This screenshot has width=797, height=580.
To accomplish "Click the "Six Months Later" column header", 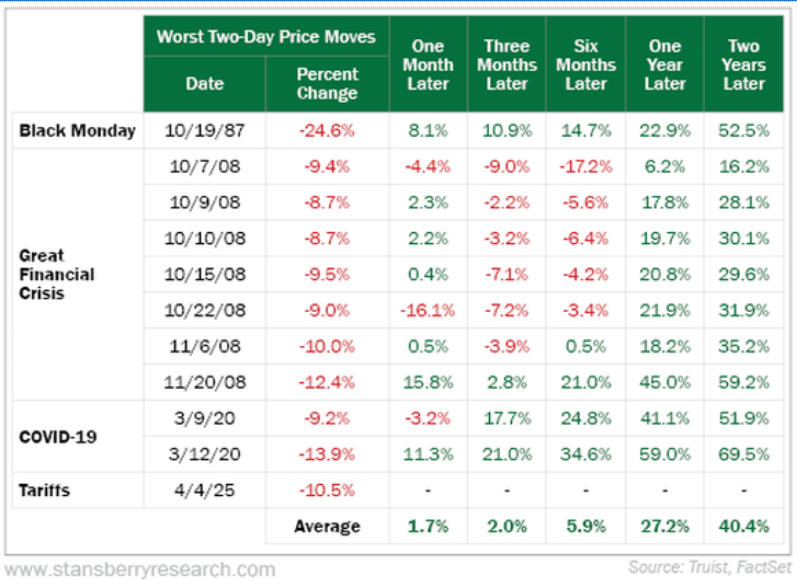I will coord(586,64).
